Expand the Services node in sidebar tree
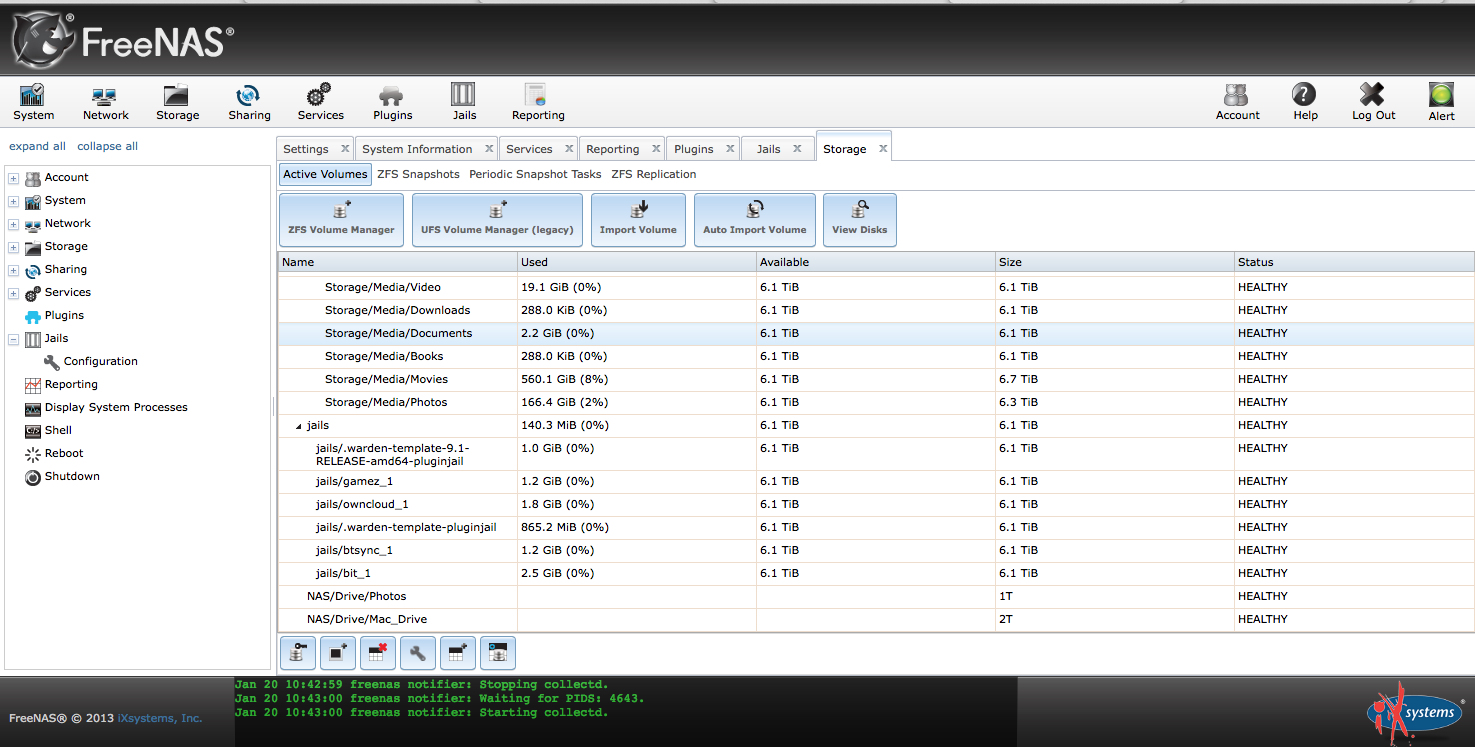Viewport: 1475px width, 747px height. click(14, 293)
